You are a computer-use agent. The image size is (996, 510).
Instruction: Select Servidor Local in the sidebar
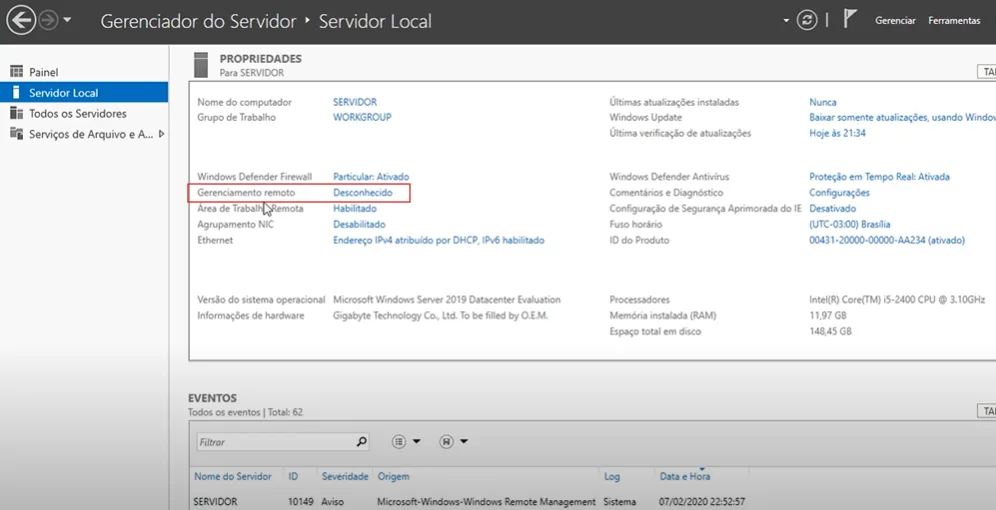point(63,93)
